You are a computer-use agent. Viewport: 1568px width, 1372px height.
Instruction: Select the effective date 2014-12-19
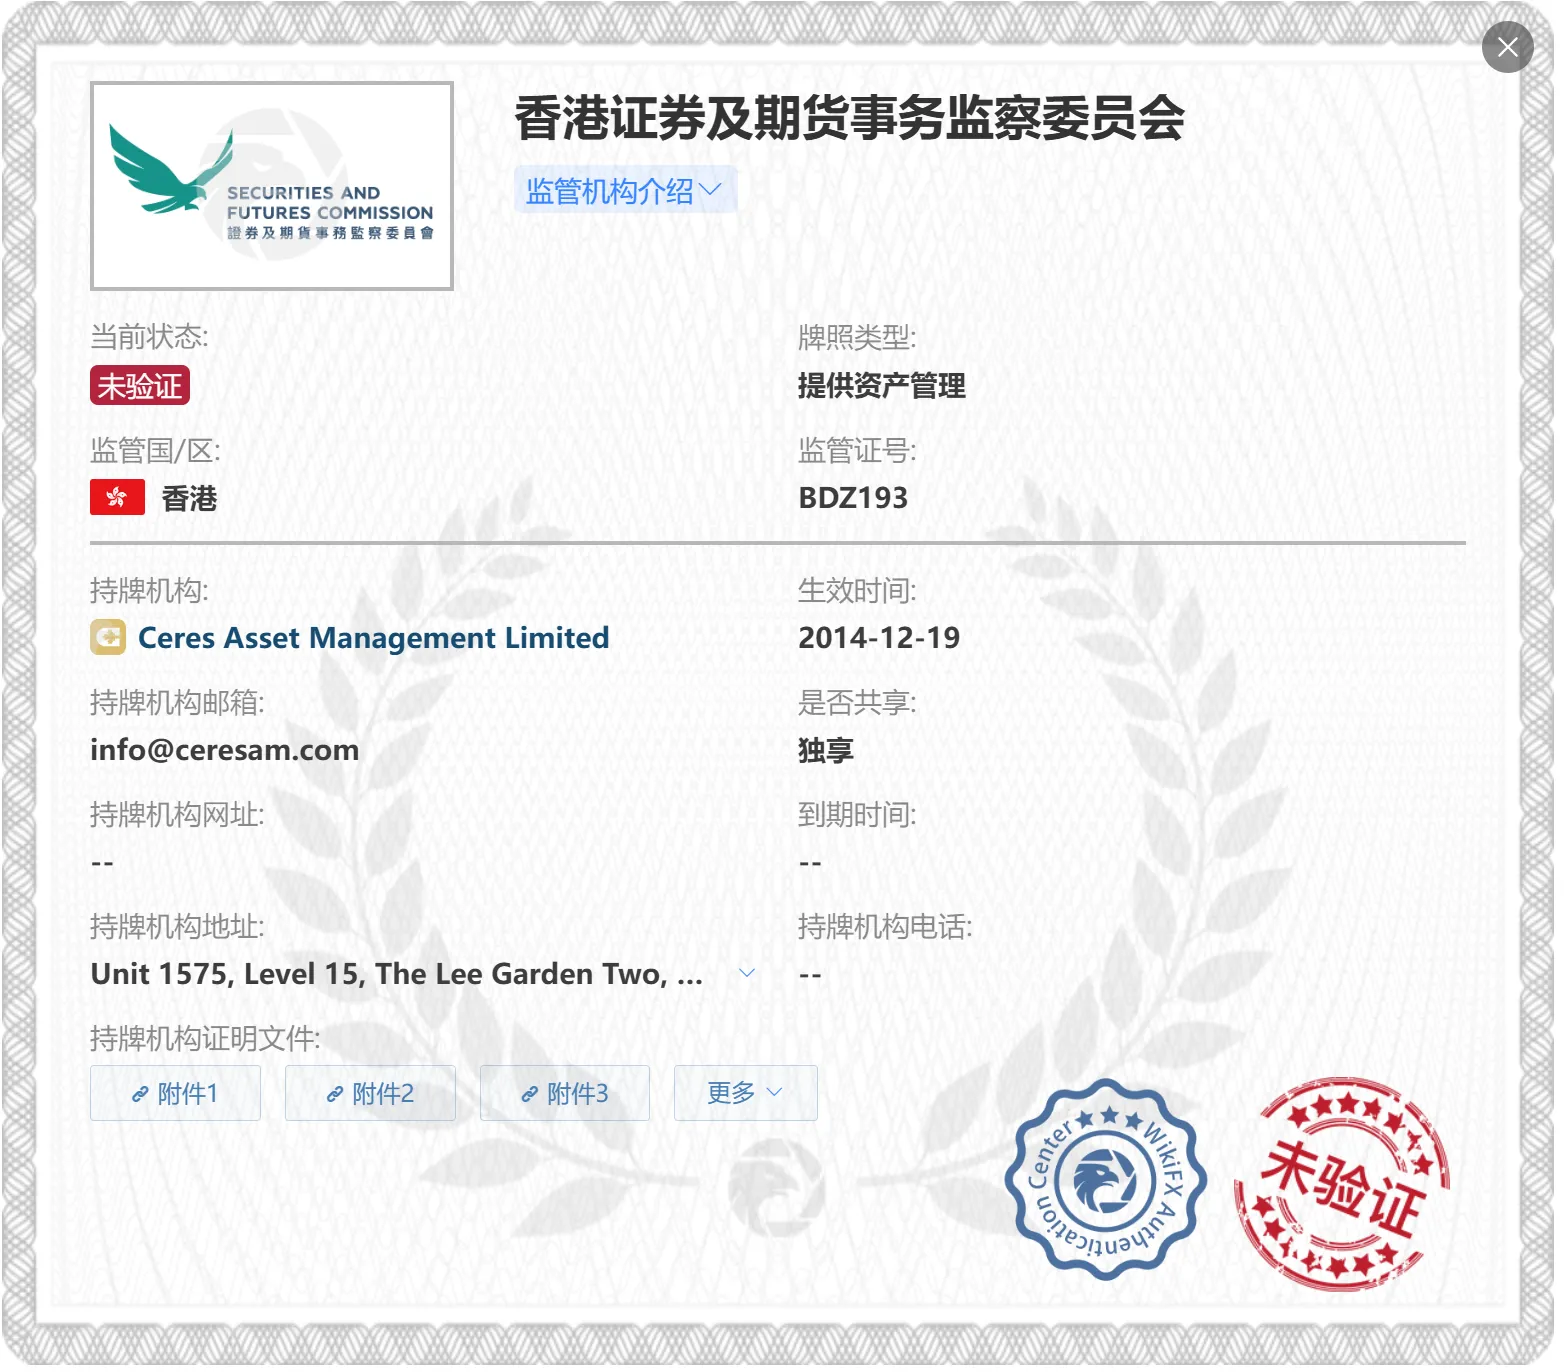[879, 638]
